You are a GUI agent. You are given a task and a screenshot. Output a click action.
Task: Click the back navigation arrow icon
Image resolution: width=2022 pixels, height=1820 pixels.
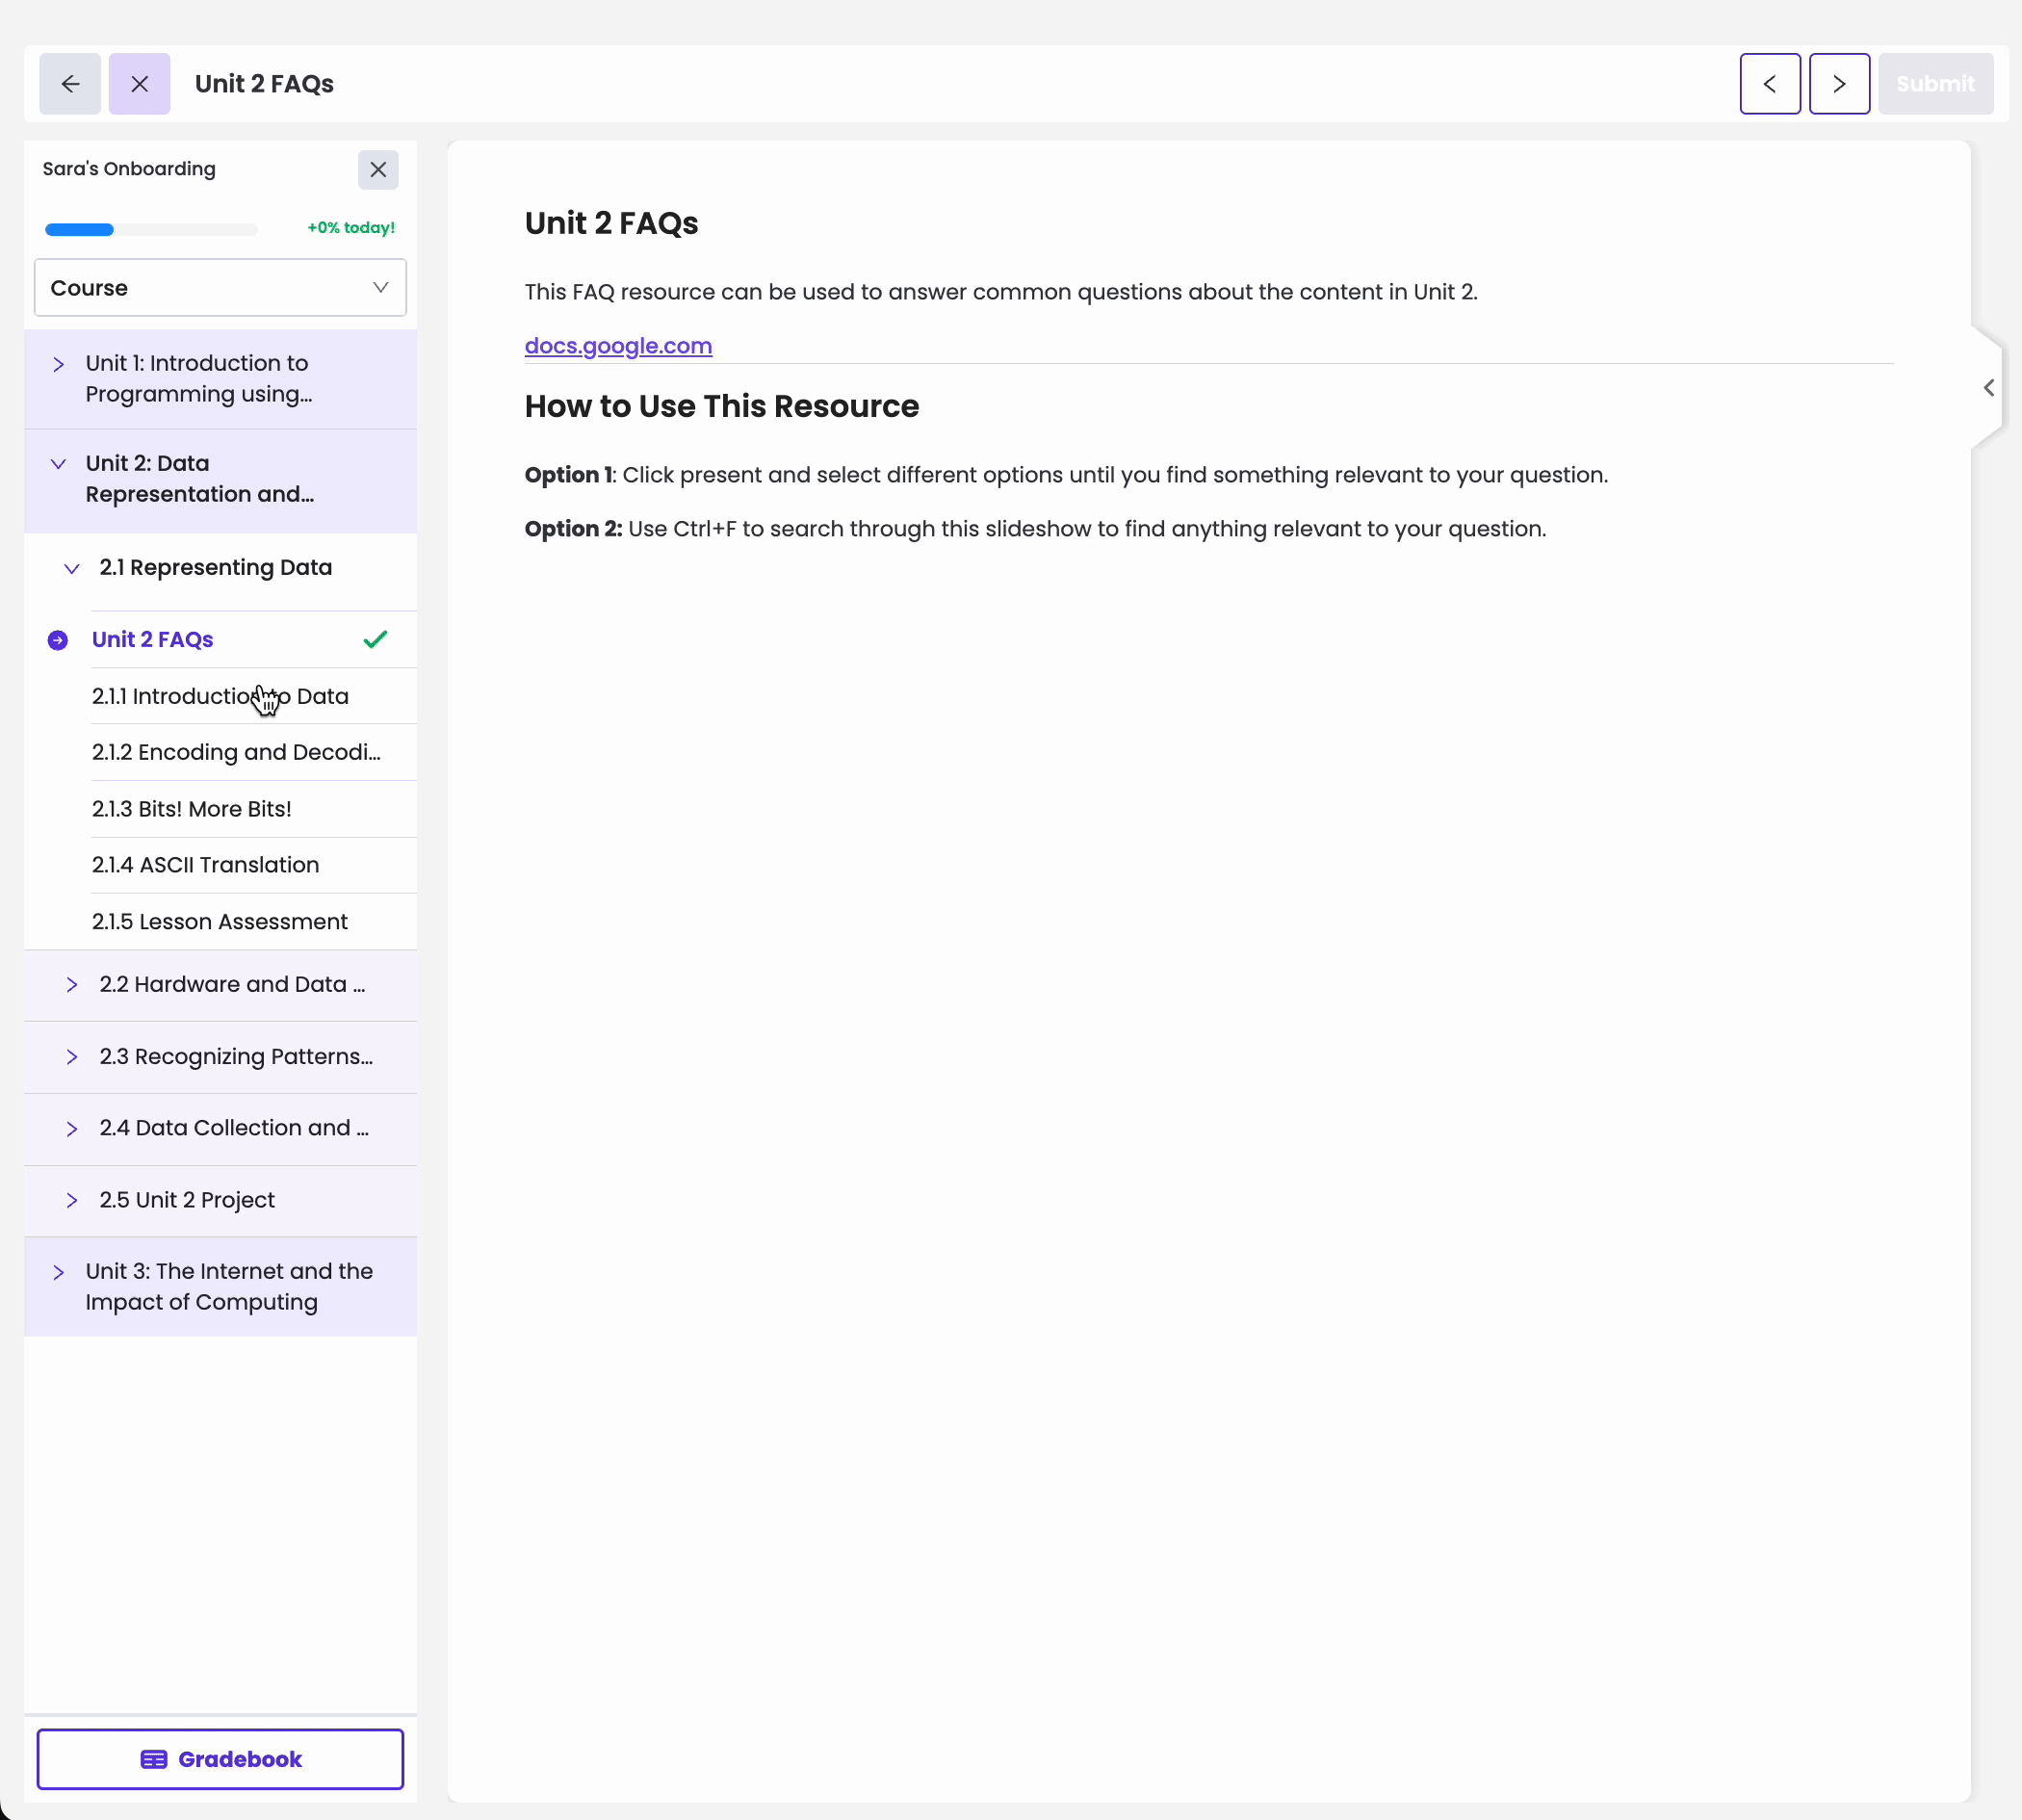tap(70, 83)
